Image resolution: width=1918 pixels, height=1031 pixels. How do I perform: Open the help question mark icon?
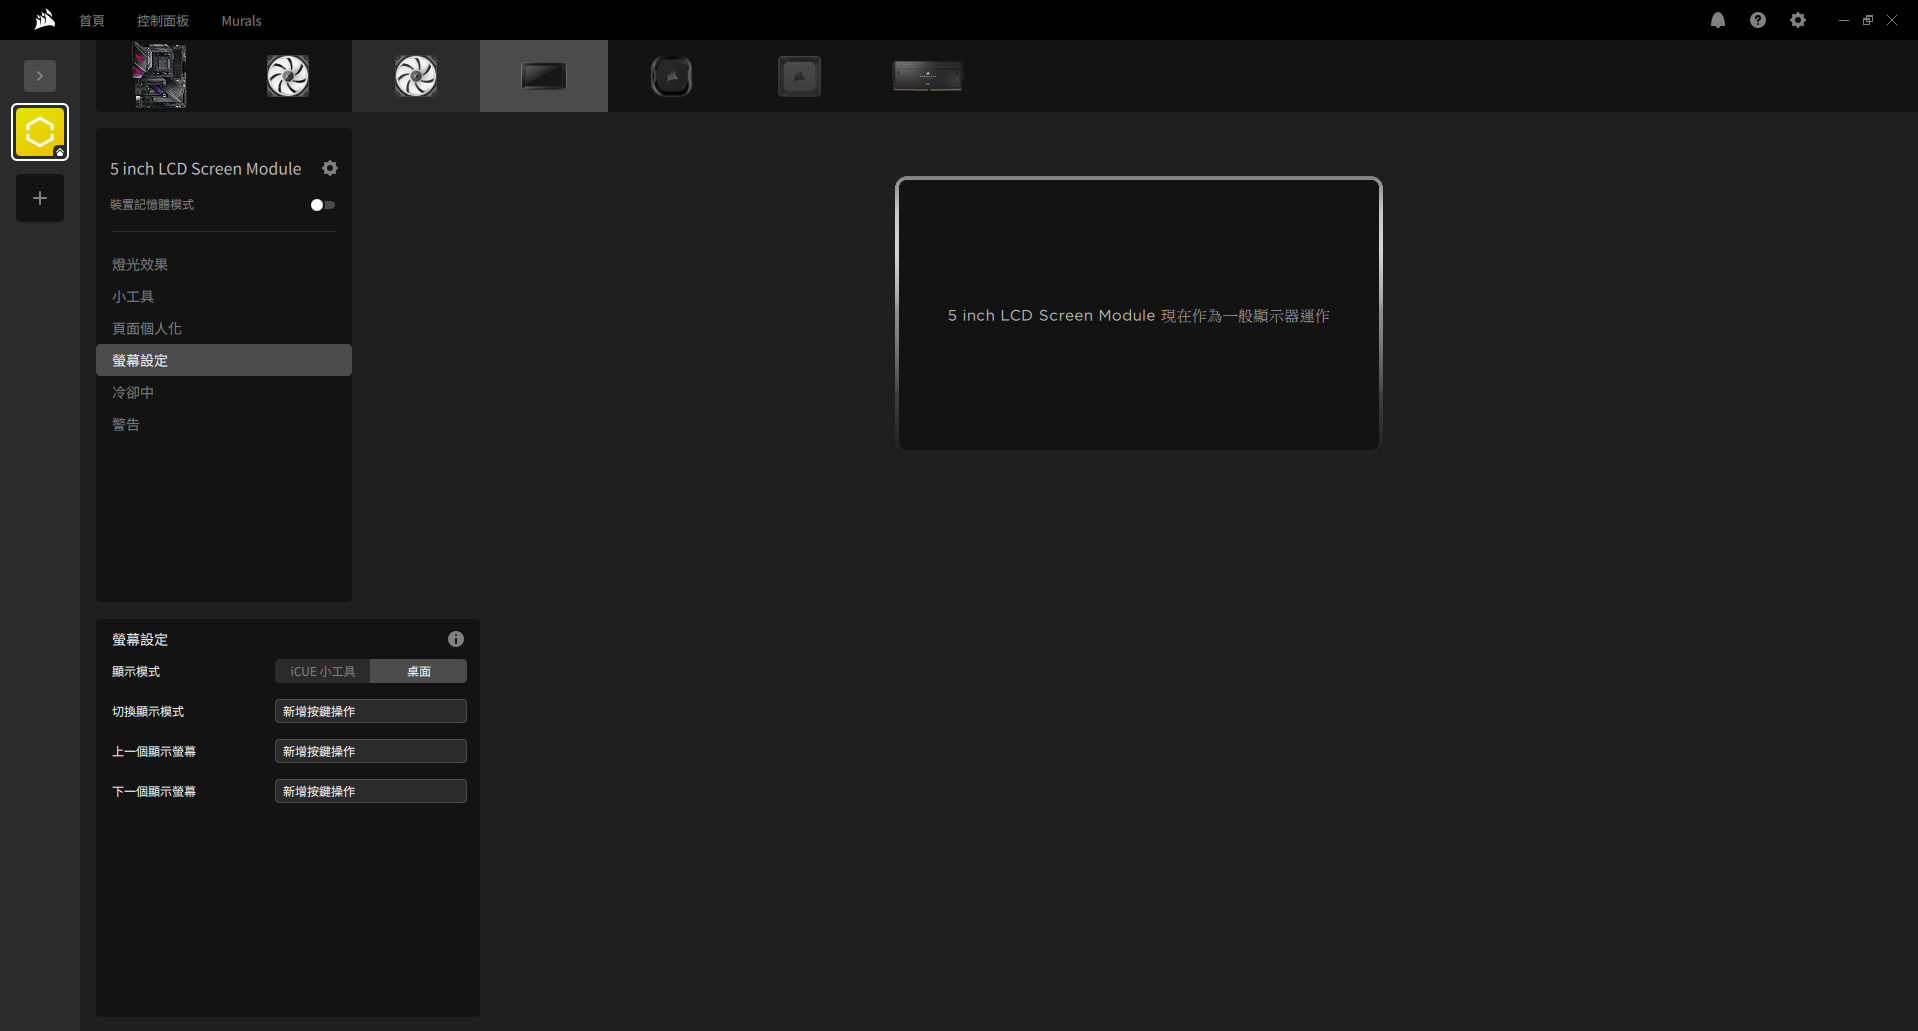[x=1758, y=20]
